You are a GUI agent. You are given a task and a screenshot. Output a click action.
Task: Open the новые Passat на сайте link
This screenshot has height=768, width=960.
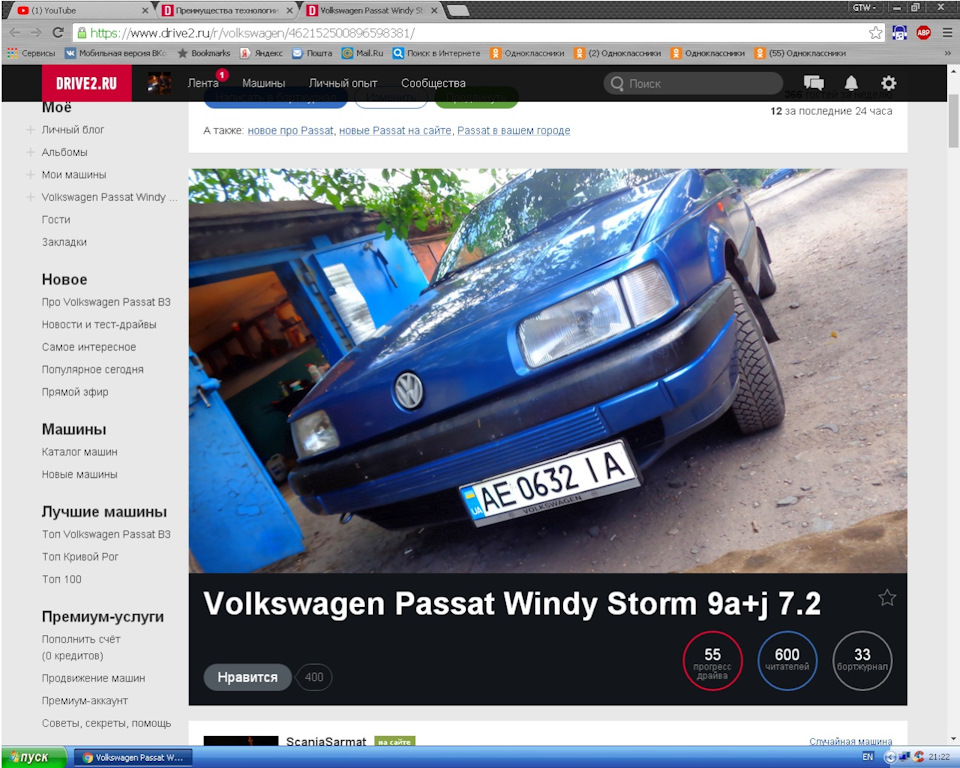click(395, 130)
